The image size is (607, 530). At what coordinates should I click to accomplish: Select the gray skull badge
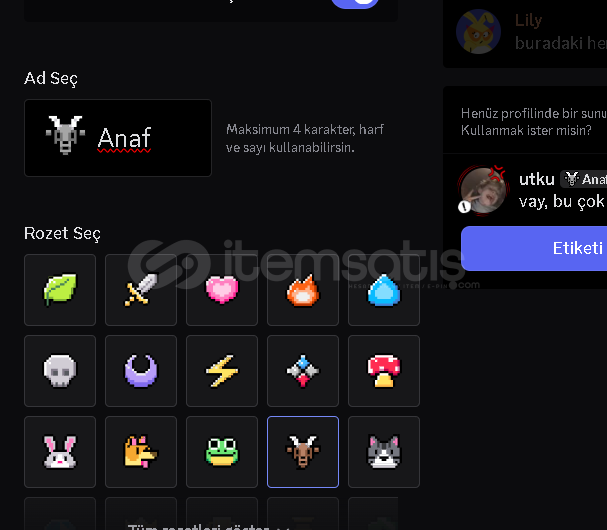click(x=60, y=371)
